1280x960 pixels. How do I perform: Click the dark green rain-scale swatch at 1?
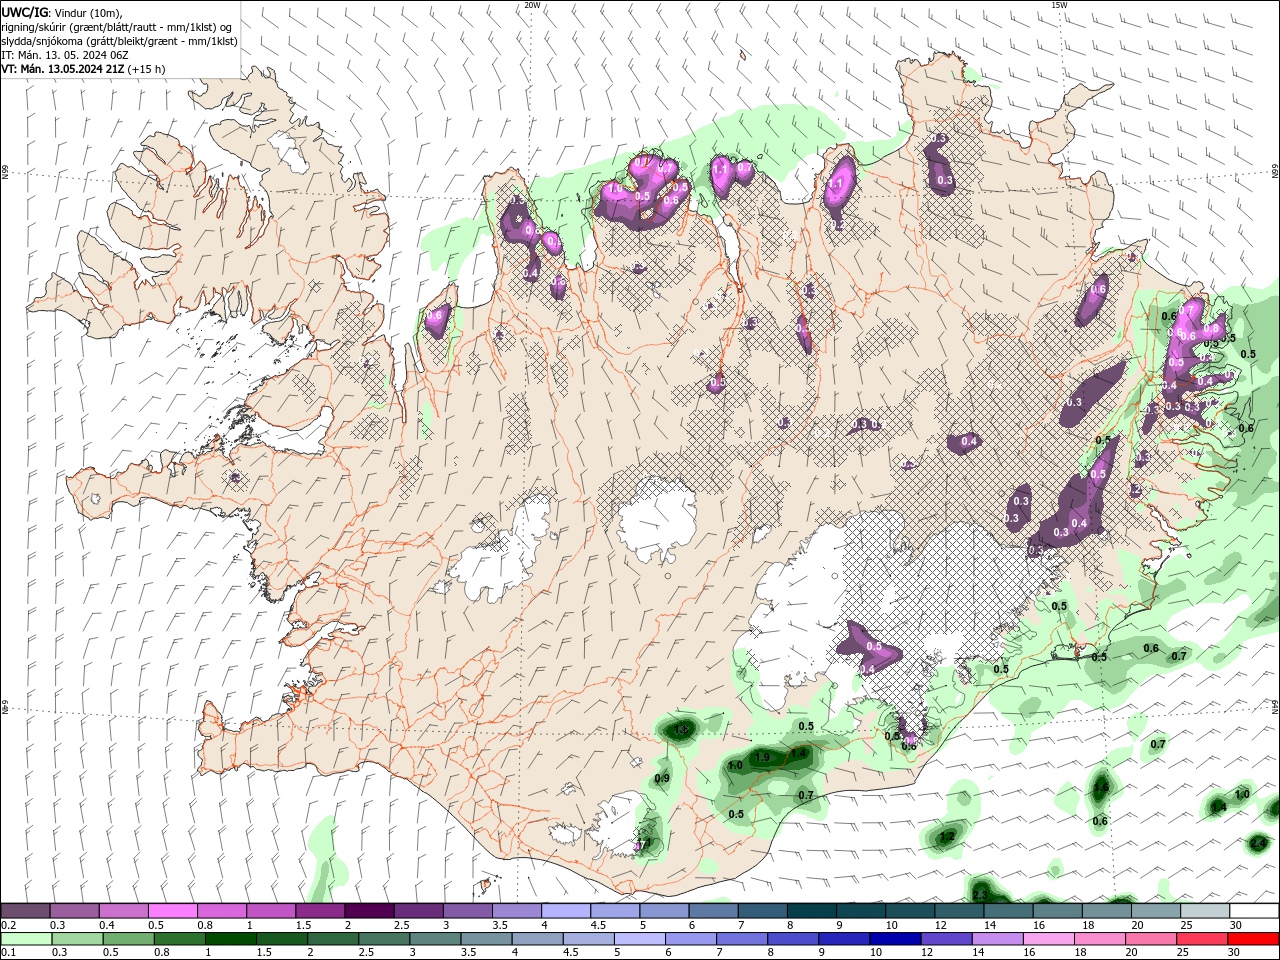tap(230, 939)
